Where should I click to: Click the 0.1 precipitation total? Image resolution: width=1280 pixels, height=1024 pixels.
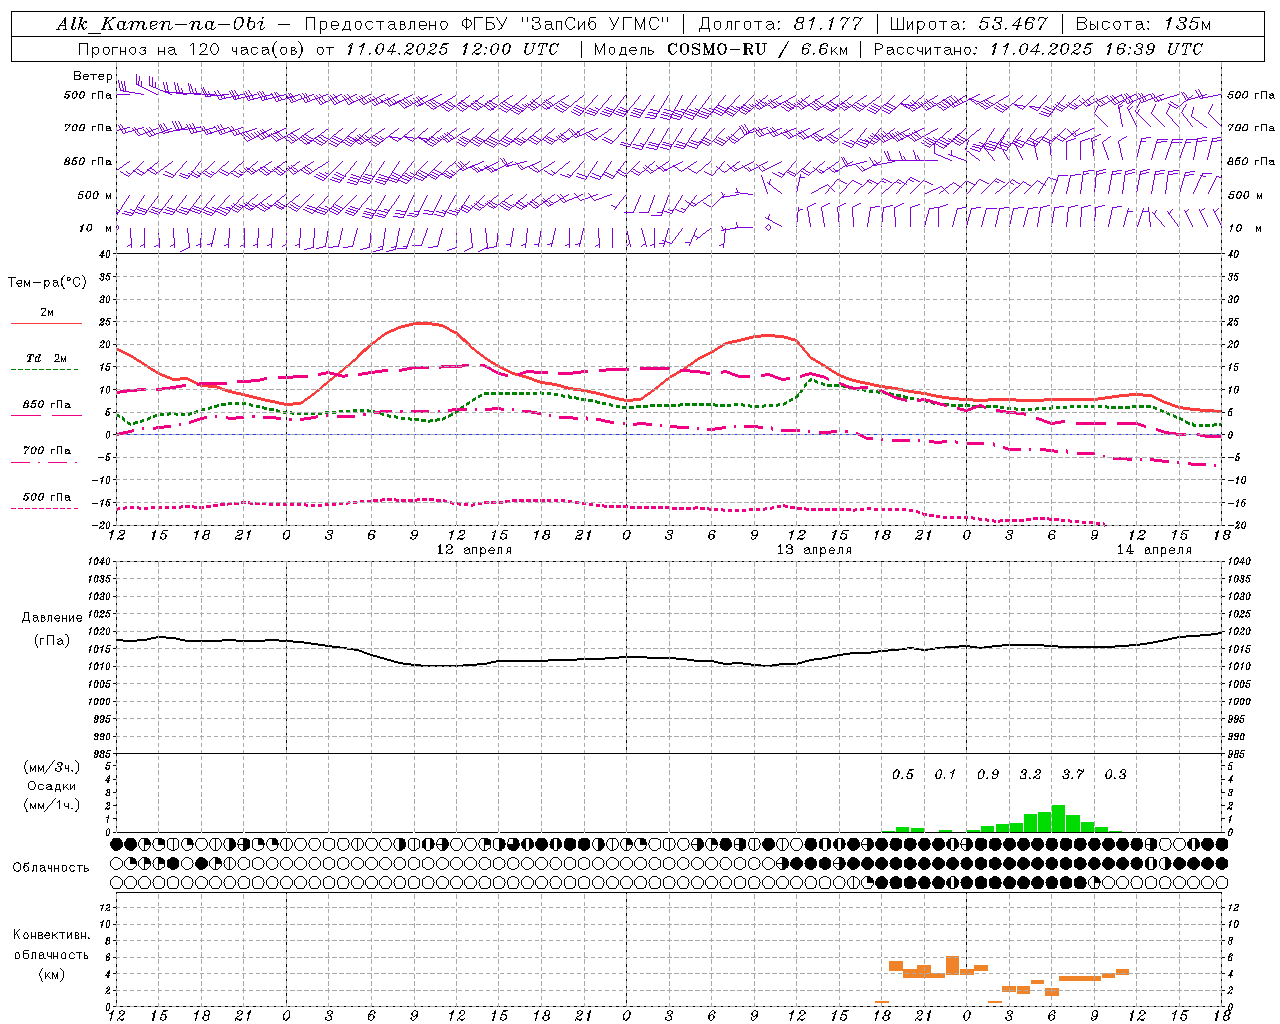click(945, 774)
